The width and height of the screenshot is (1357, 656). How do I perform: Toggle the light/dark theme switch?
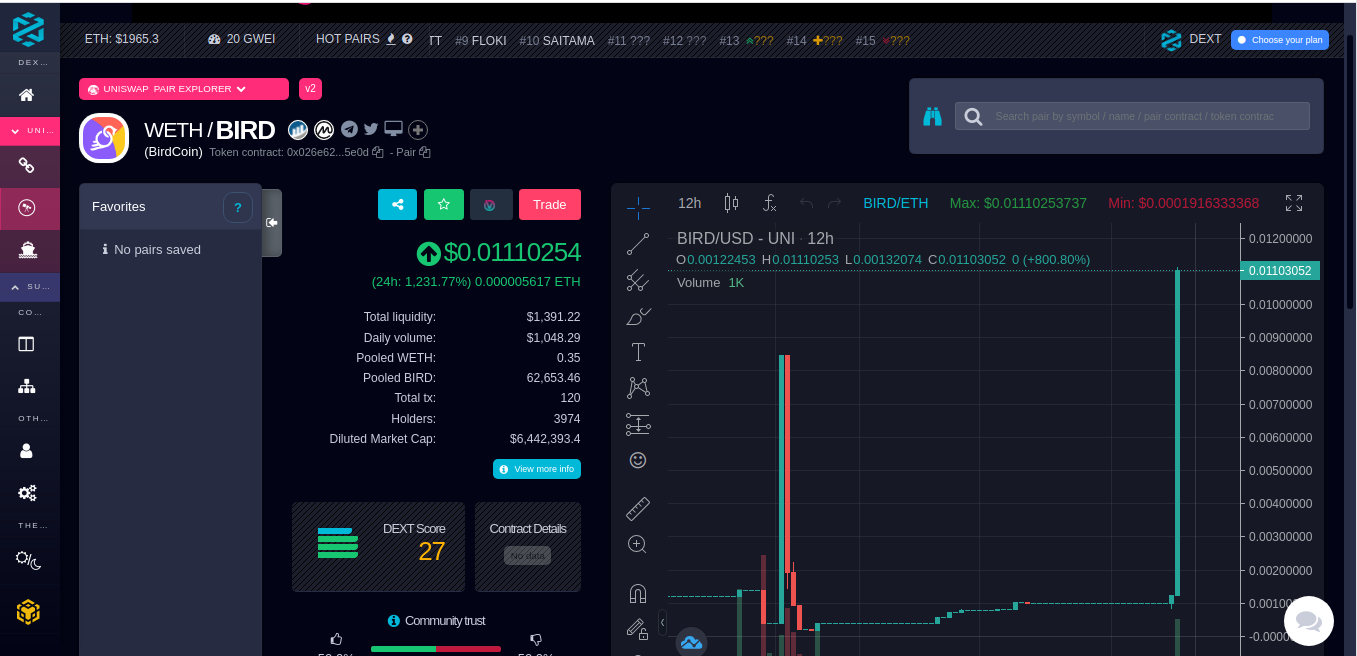point(29,559)
